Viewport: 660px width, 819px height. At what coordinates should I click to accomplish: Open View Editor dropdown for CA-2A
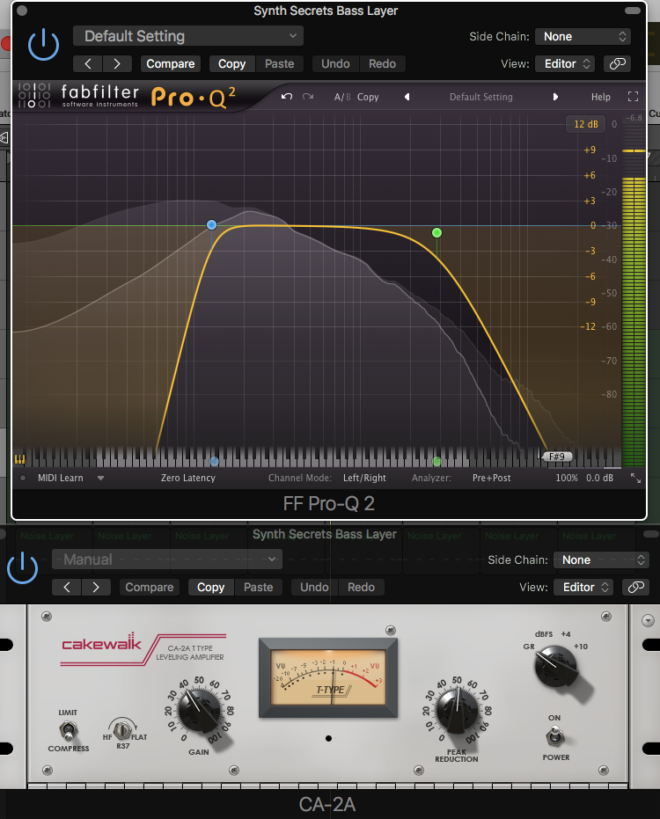pyautogui.click(x=583, y=587)
